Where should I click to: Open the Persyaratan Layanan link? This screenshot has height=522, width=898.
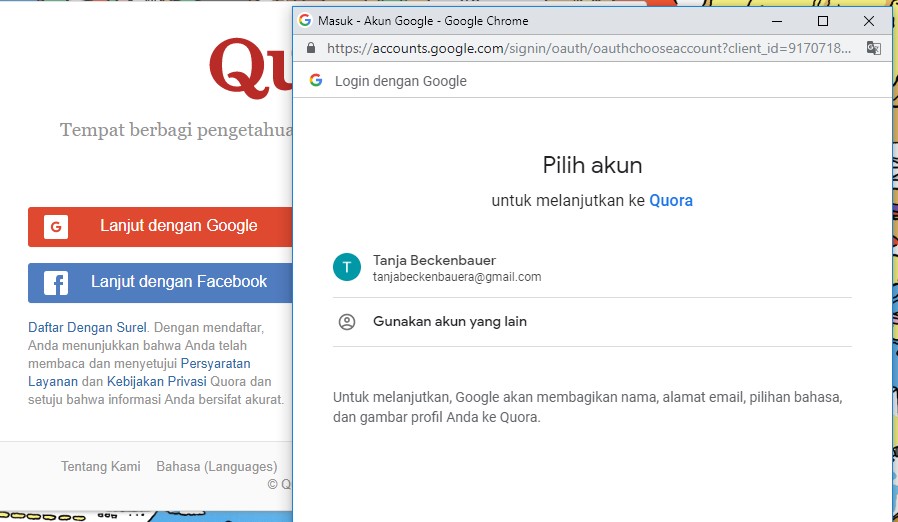click(139, 372)
